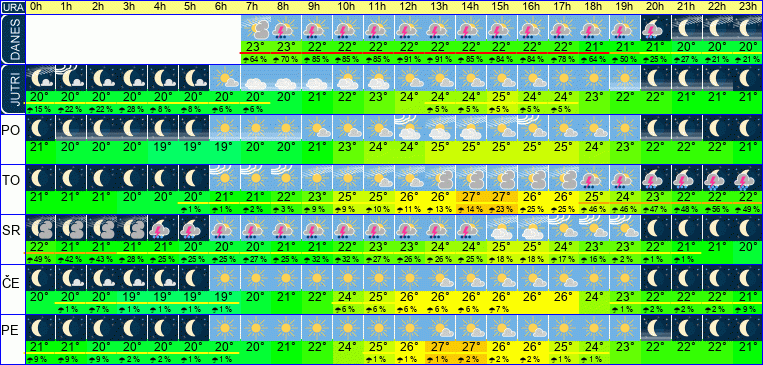Viewport: 763px width, 365px height.
Task: Click the 27° orange cell at TO 14h
Action: coord(471,198)
